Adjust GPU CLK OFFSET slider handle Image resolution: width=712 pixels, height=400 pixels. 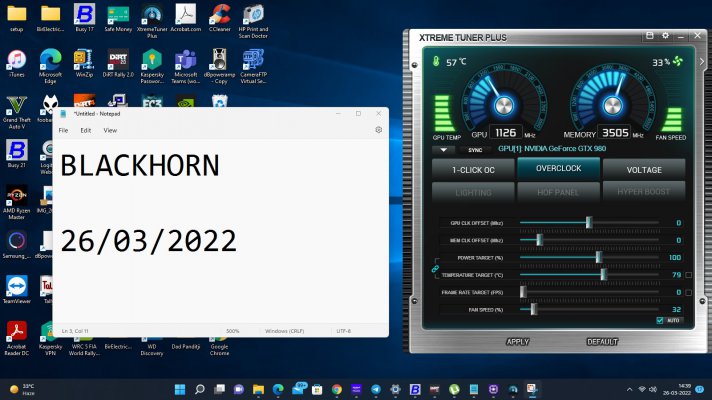[x=589, y=222]
